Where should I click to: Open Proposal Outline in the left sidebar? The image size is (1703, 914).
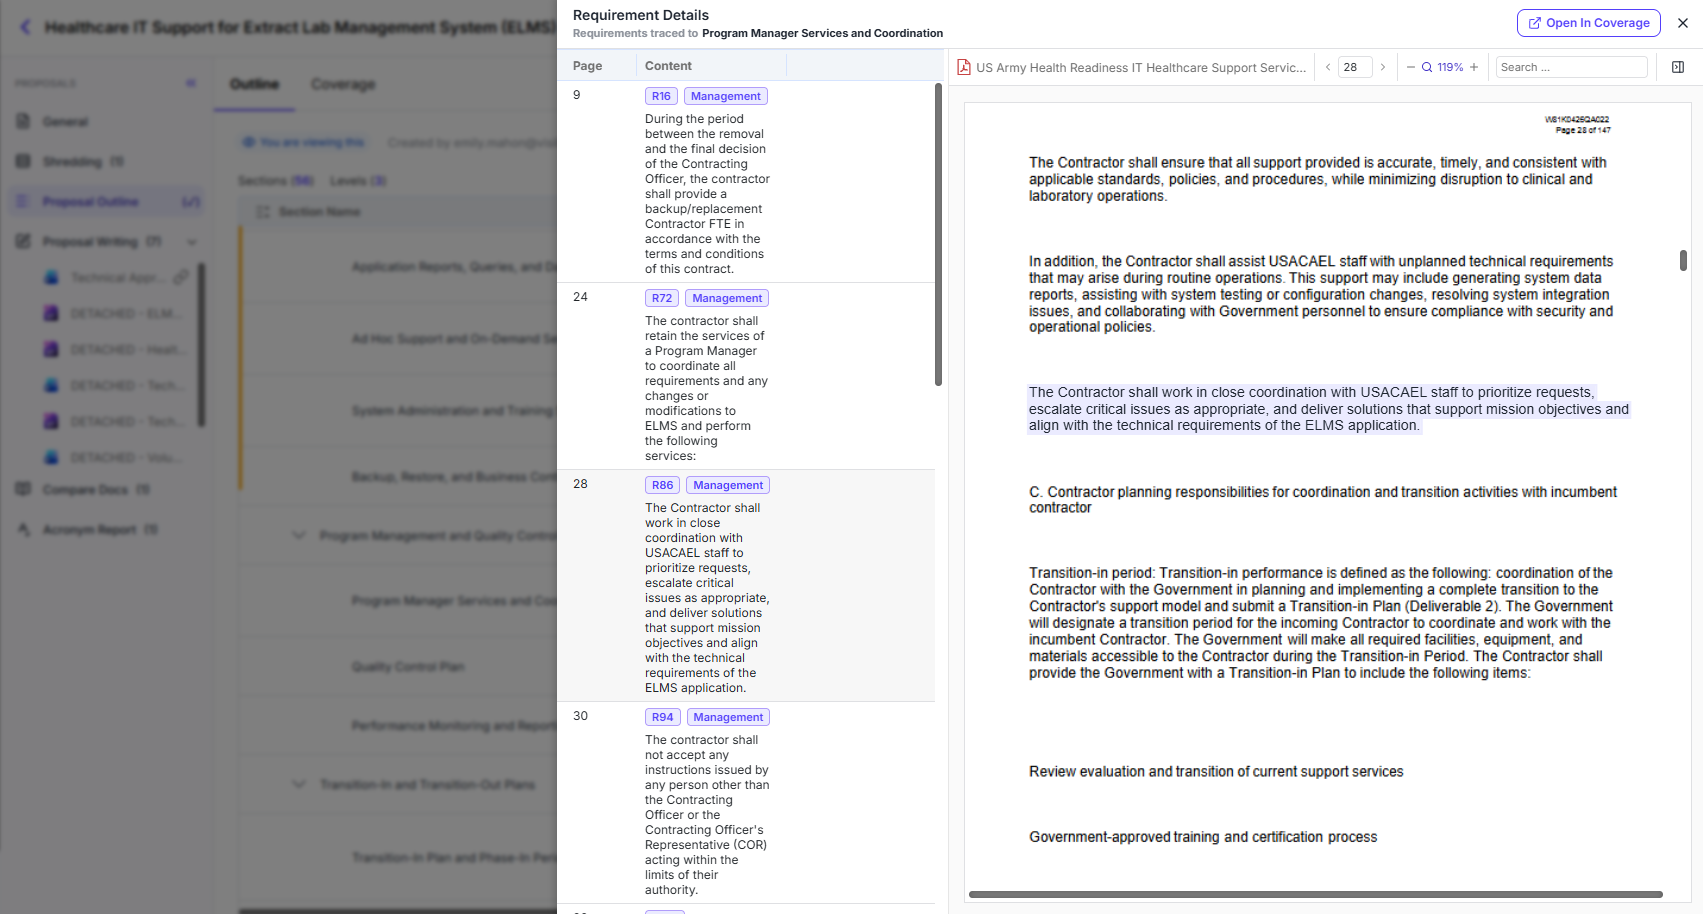point(105,202)
